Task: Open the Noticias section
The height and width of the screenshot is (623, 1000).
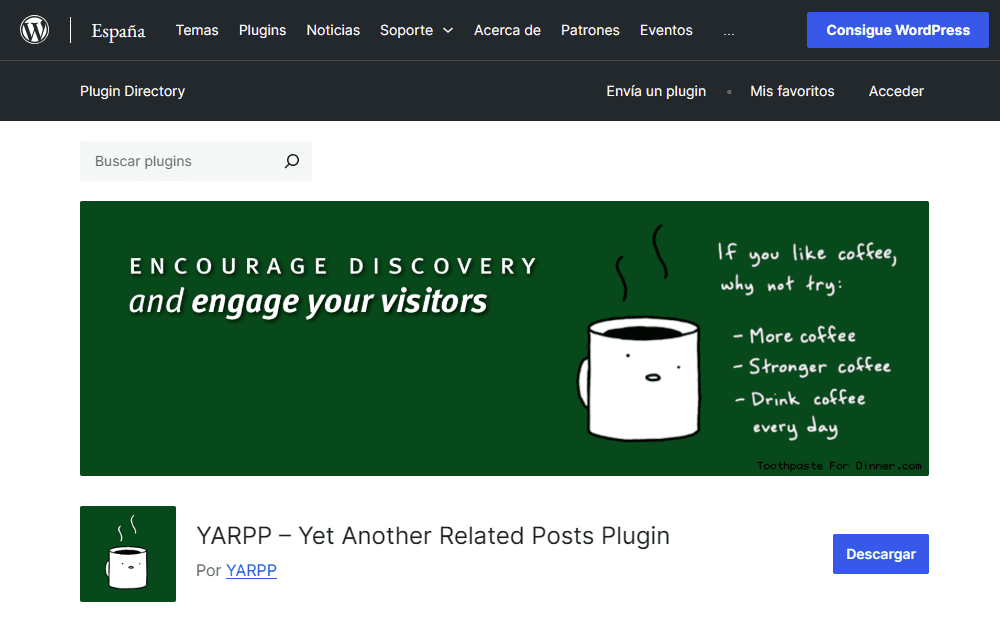Action: pos(333,30)
